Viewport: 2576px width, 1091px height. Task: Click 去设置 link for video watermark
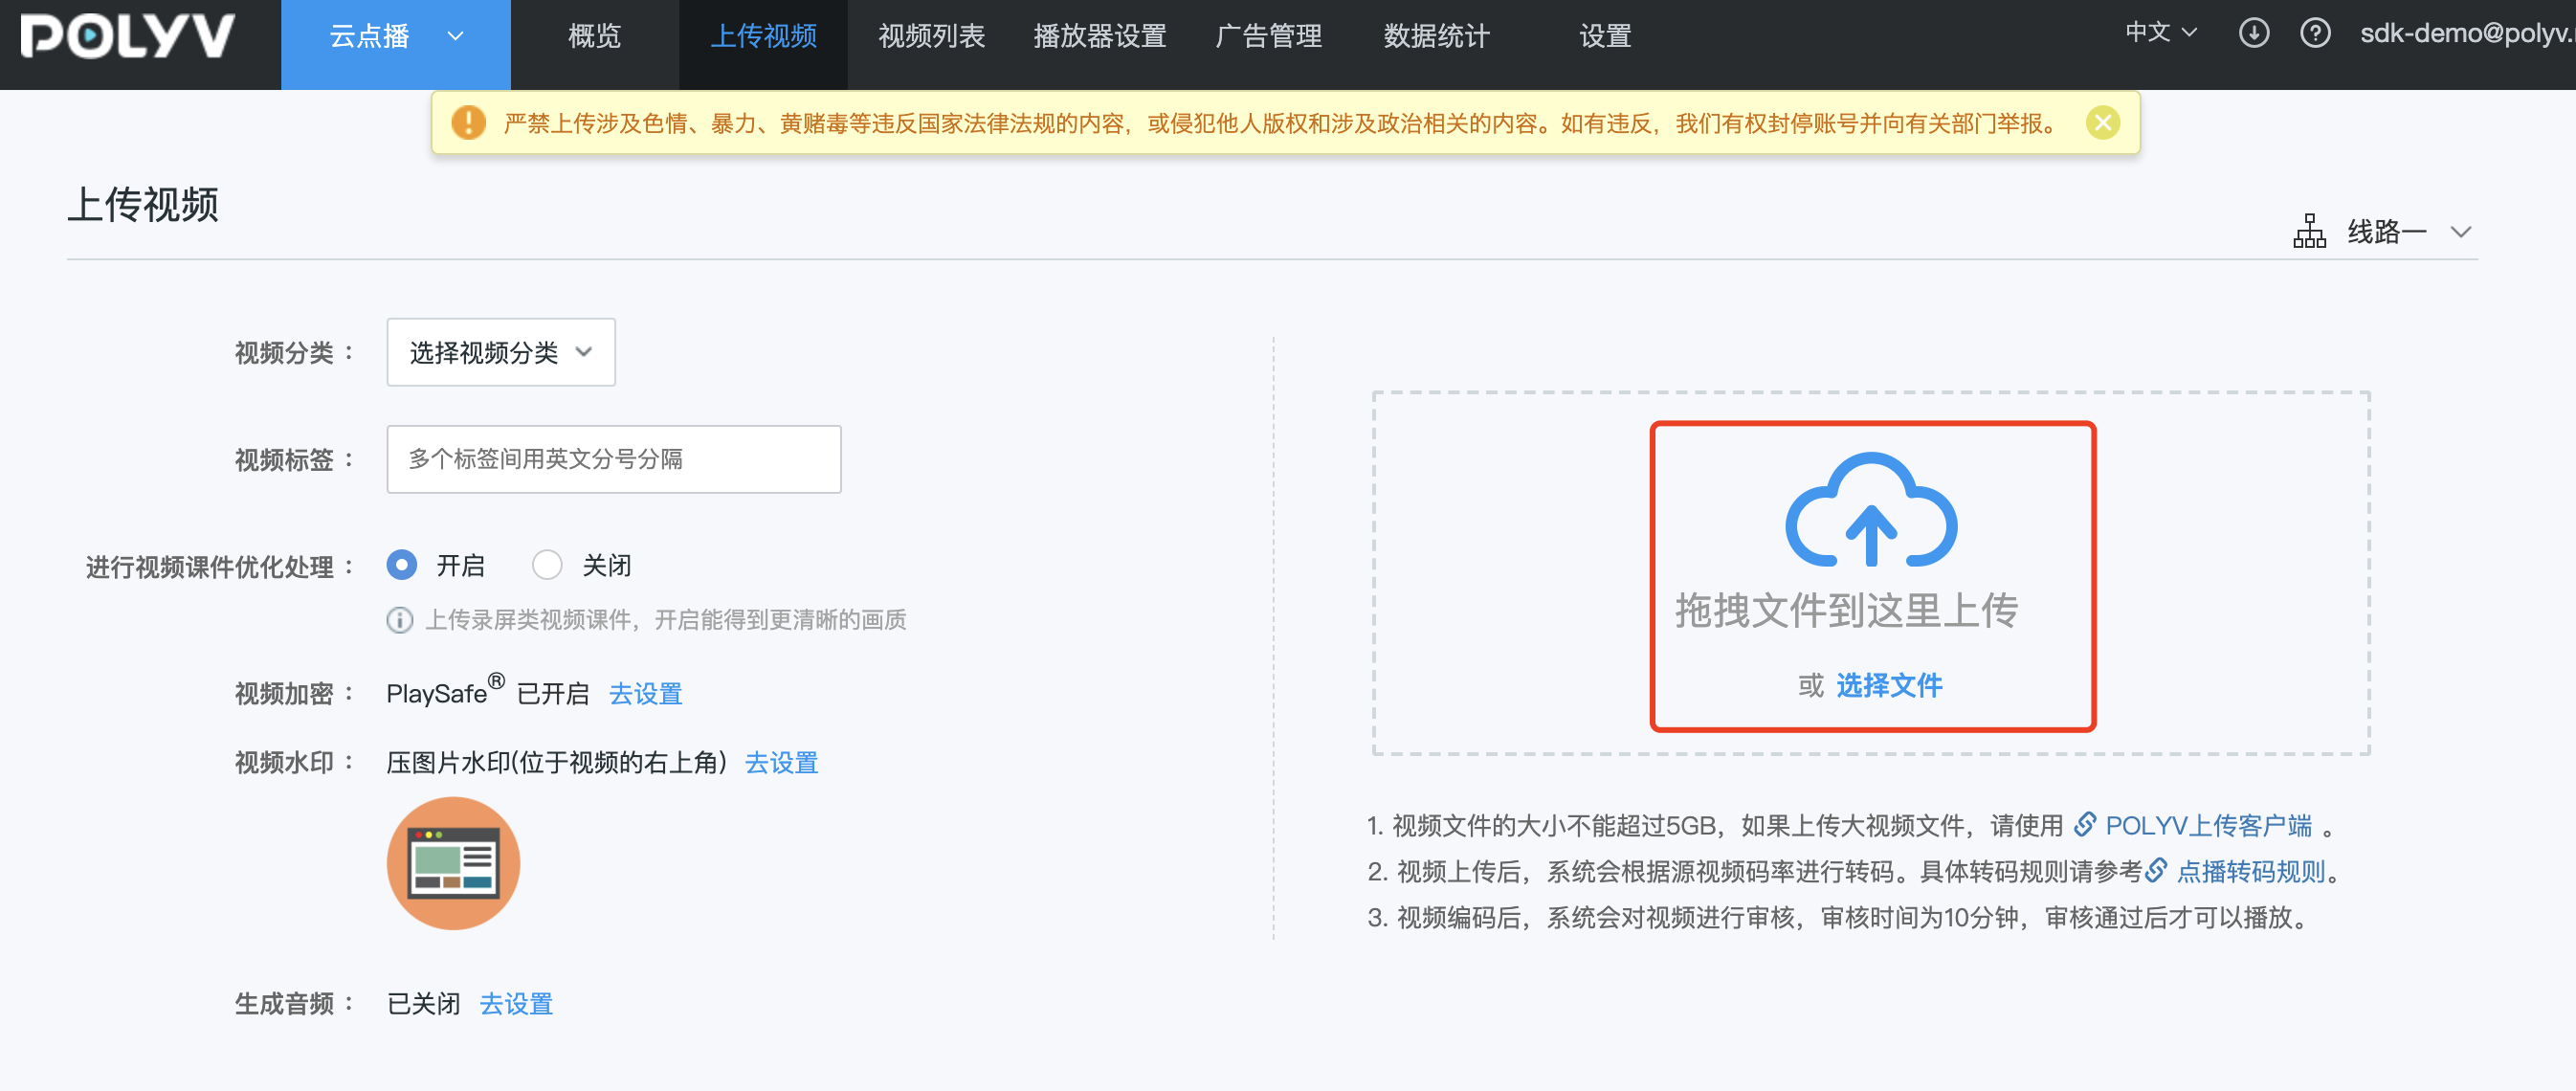pos(781,762)
